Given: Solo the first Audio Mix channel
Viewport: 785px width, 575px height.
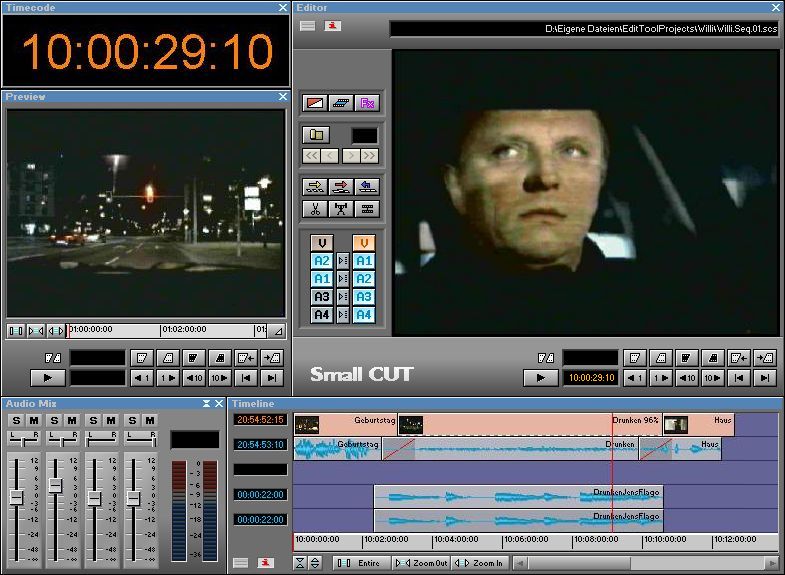Looking at the screenshot, I should pyautogui.click(x=17, y=420).
